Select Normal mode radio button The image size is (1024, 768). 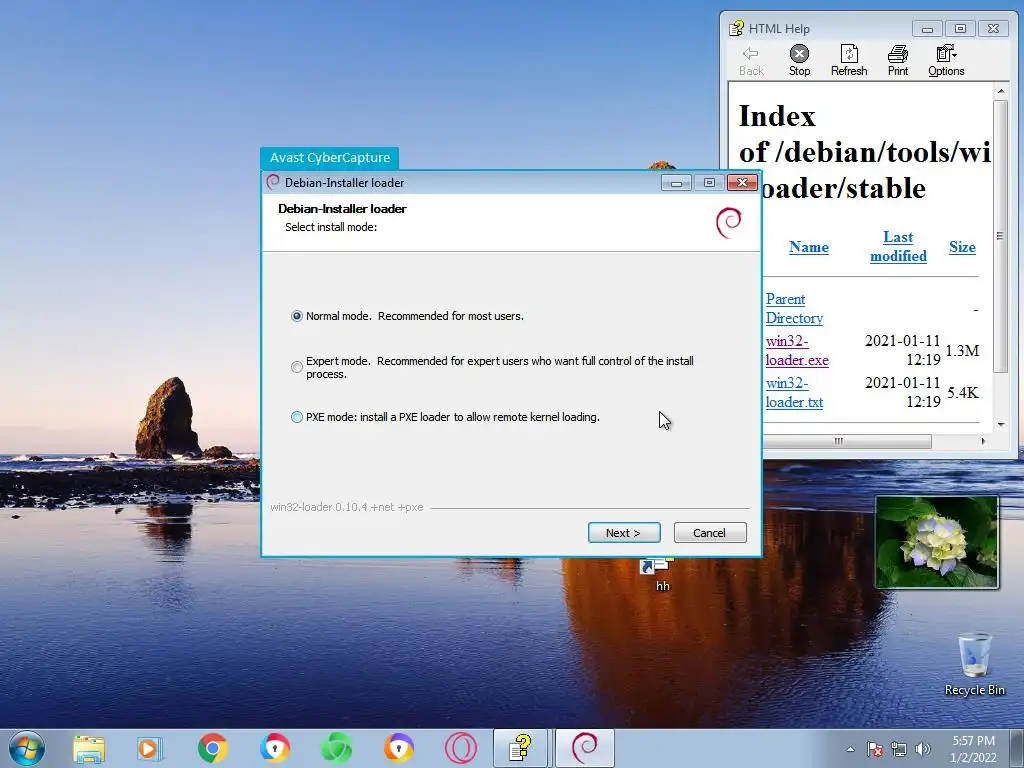tap(296, 316)
